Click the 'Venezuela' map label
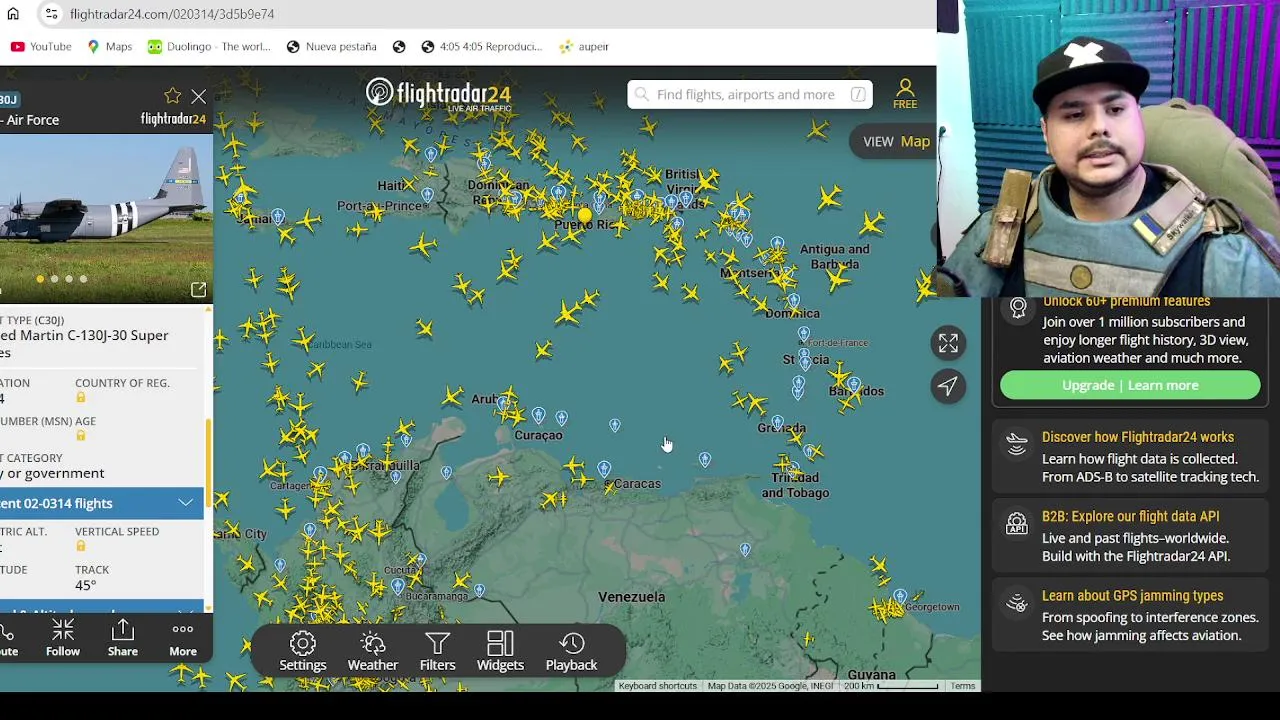This screenshot has height=720, width=1280. pos(631,597)
